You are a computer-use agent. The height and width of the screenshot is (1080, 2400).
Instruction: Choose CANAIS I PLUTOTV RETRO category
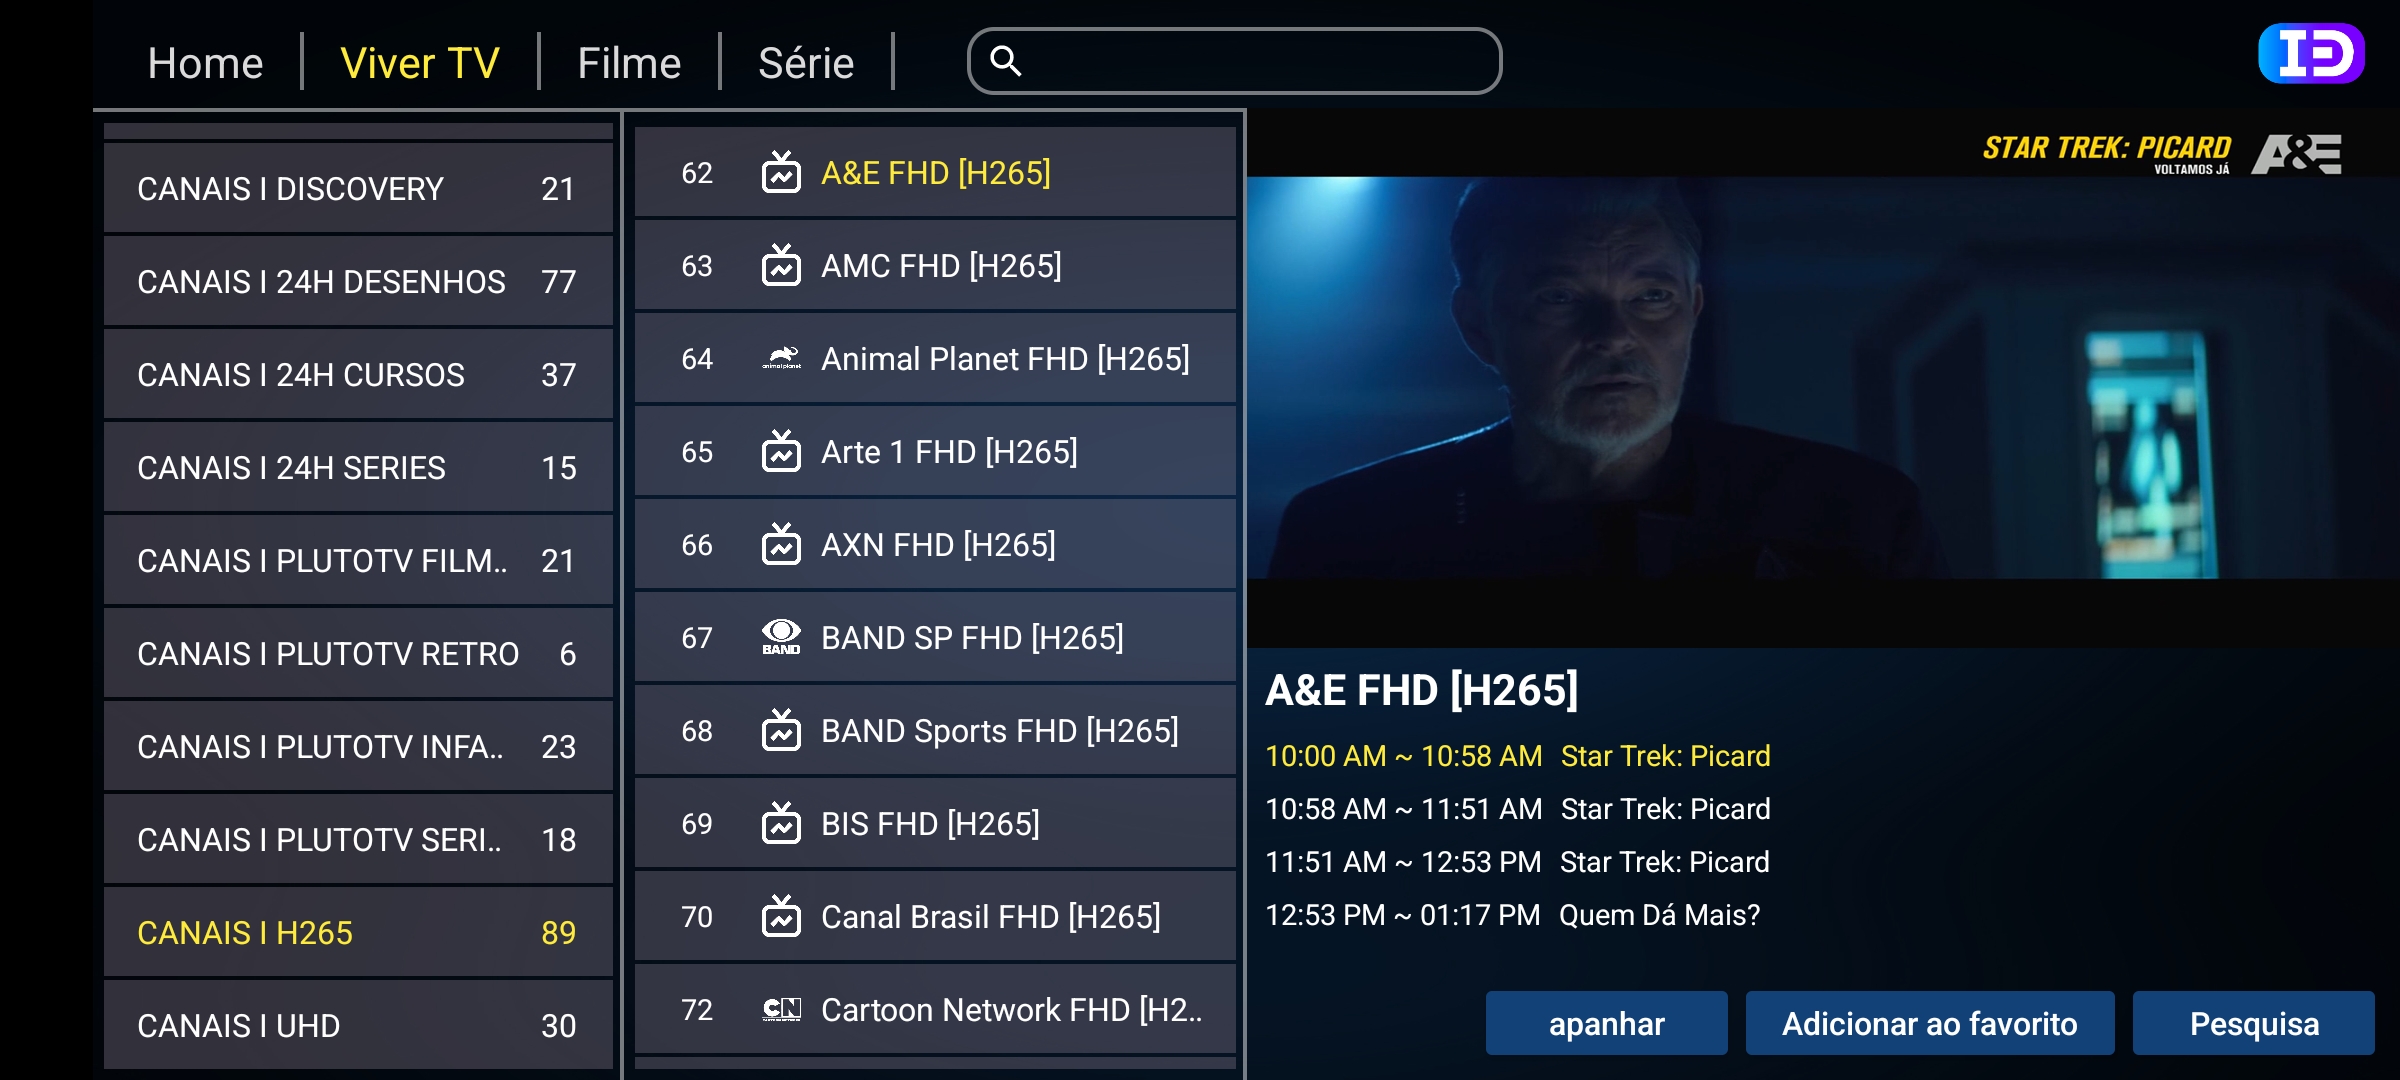pyautogui.click(x=358, y=654)
